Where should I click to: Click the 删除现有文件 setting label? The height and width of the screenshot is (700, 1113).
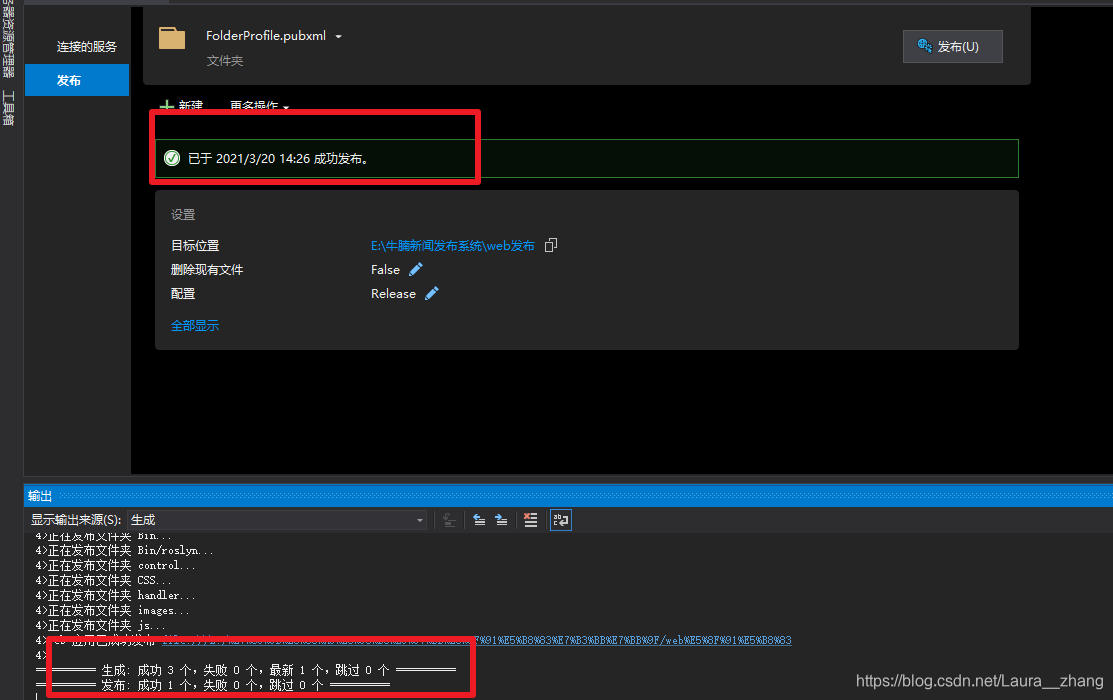coord(207,270)
